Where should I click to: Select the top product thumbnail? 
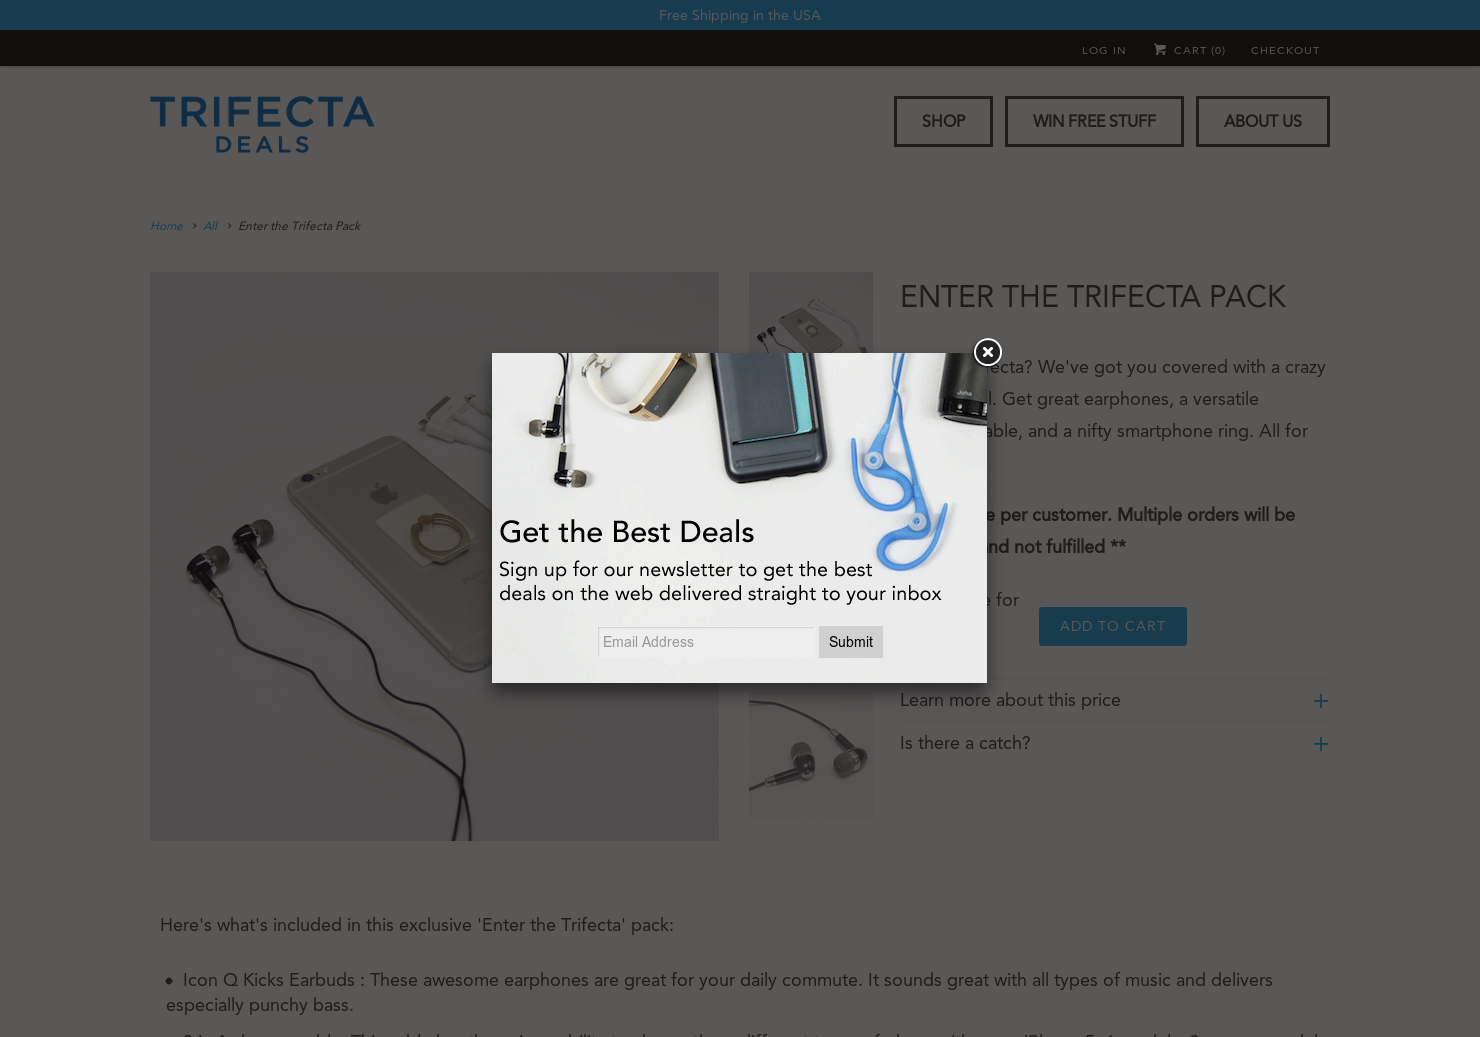(811, 312)
